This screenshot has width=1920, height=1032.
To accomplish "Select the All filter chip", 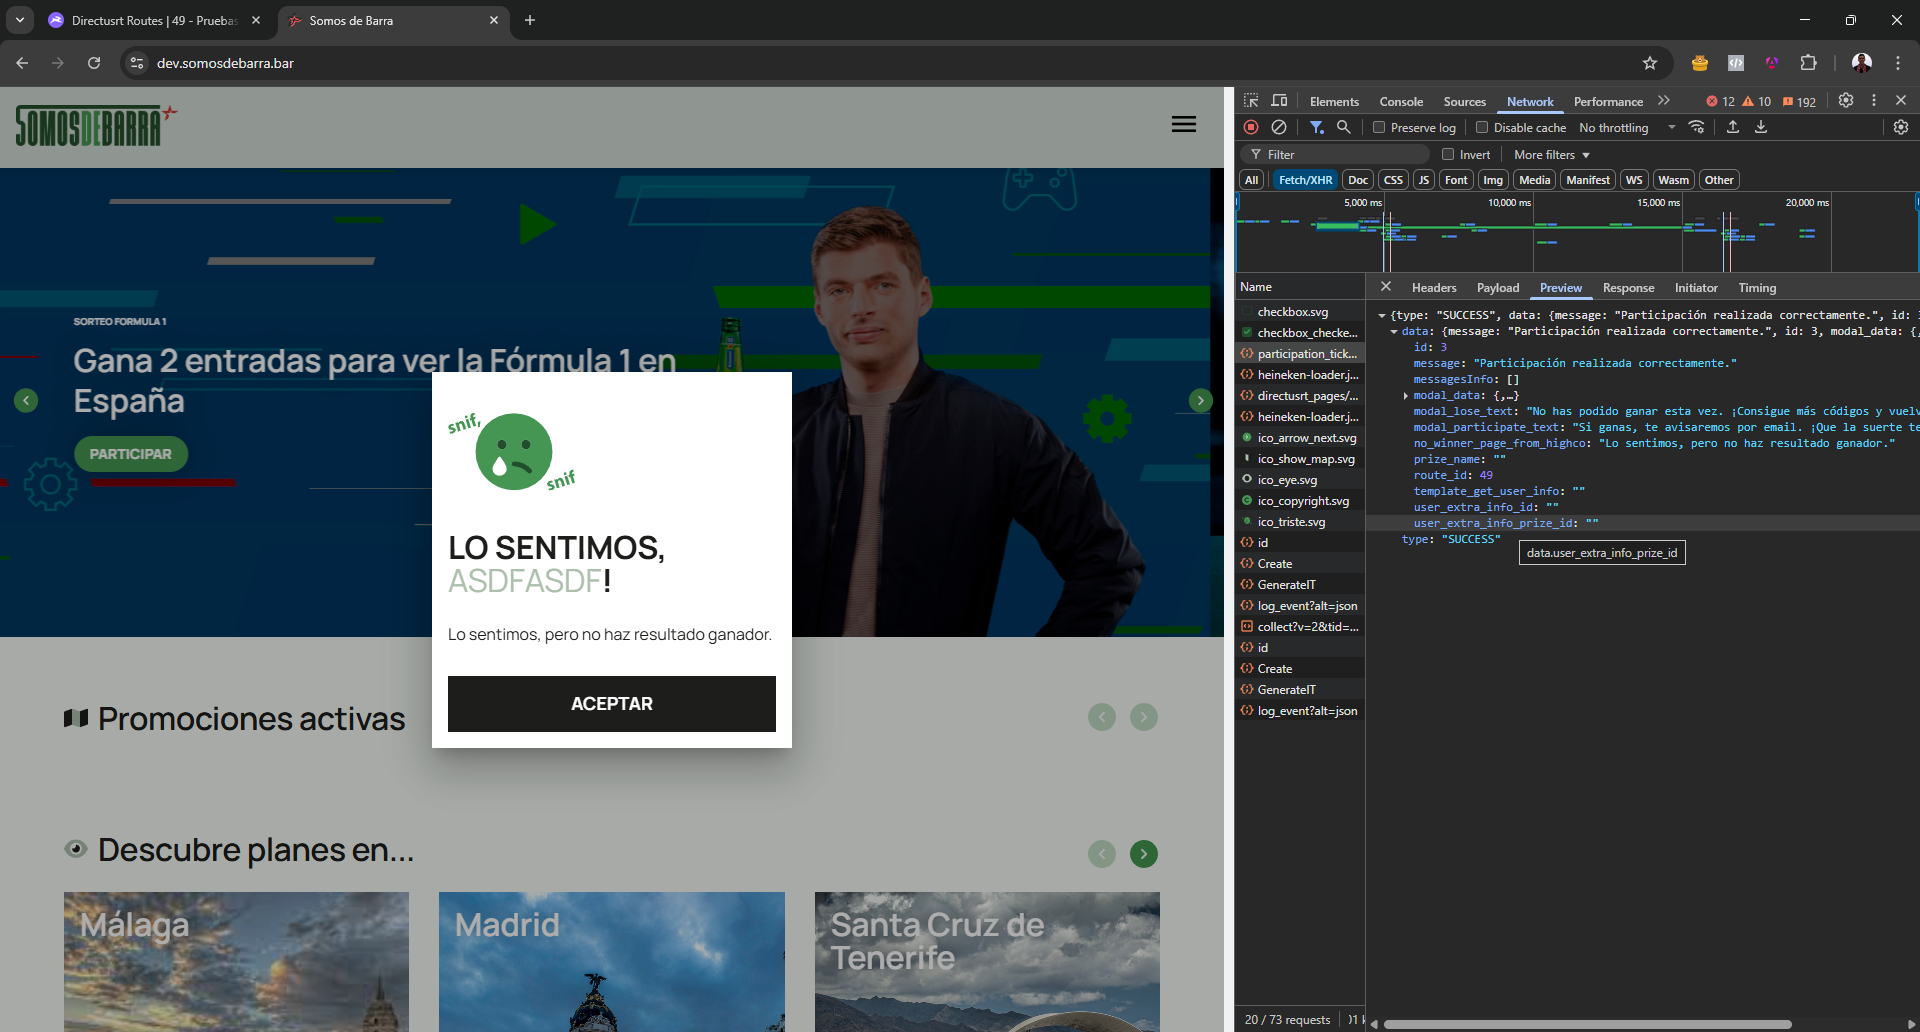I will point(1251,180).
